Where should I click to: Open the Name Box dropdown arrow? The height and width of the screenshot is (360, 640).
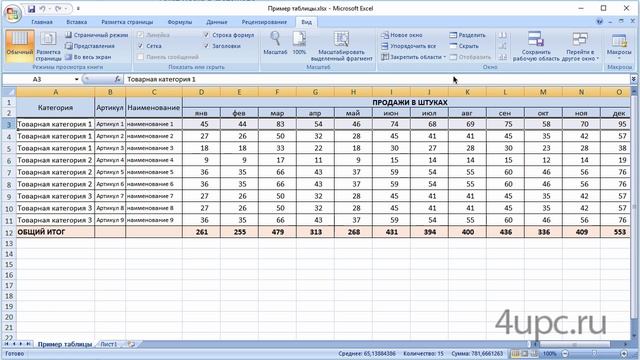click(x=76, y=79)
